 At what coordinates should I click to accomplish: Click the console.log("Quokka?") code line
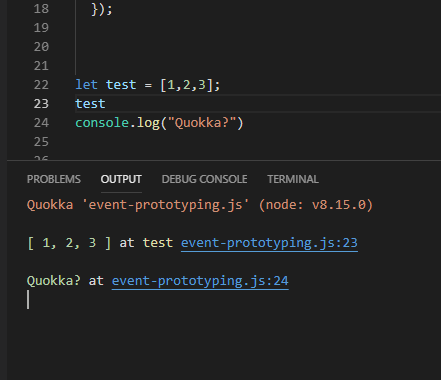tap(160, 123)
